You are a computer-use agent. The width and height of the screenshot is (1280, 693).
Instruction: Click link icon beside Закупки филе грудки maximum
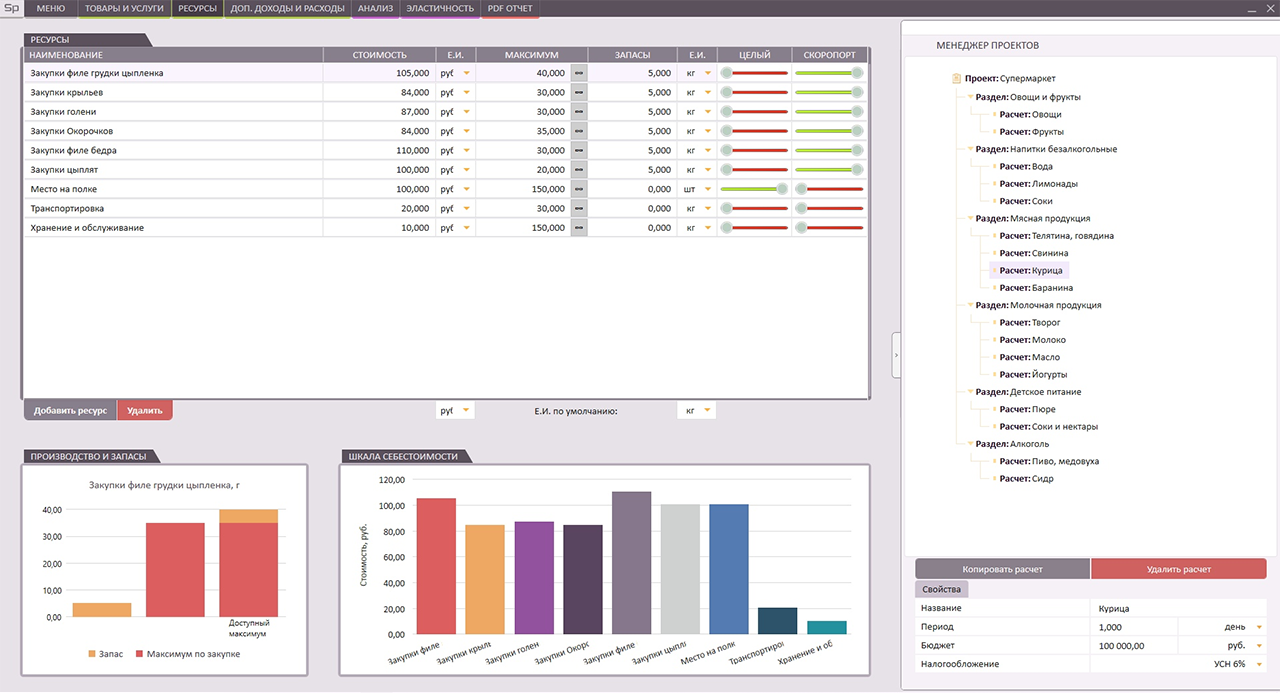click(x=578, y=73)
